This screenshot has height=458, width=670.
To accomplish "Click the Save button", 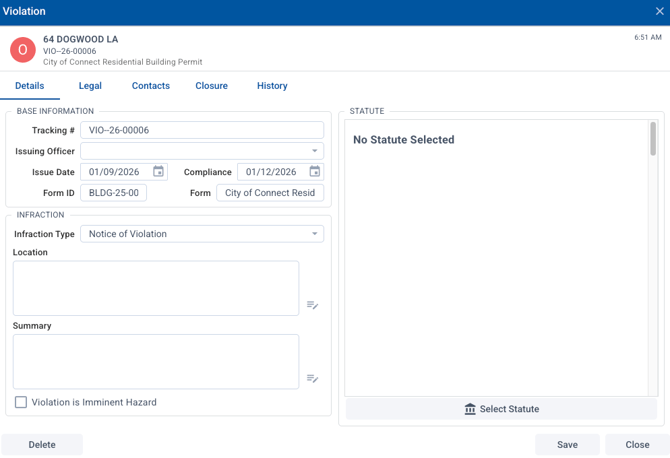I will point(567,445).
